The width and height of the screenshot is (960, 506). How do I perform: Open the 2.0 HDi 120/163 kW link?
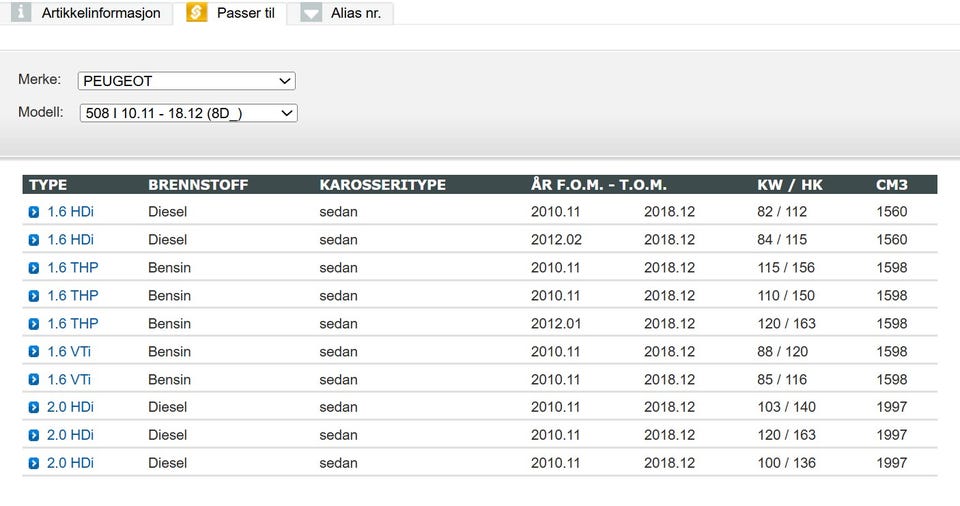pyautogui.click(x=70, y=435)
